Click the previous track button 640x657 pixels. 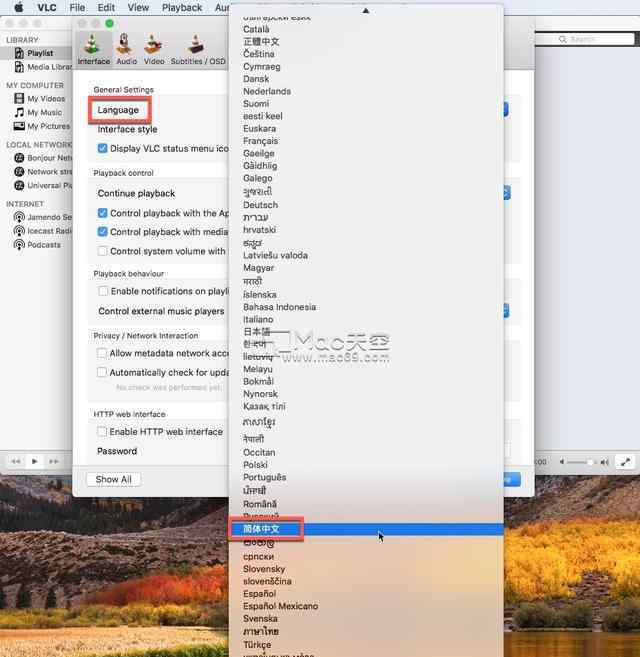pyautogui.click(x=16, y=461)
